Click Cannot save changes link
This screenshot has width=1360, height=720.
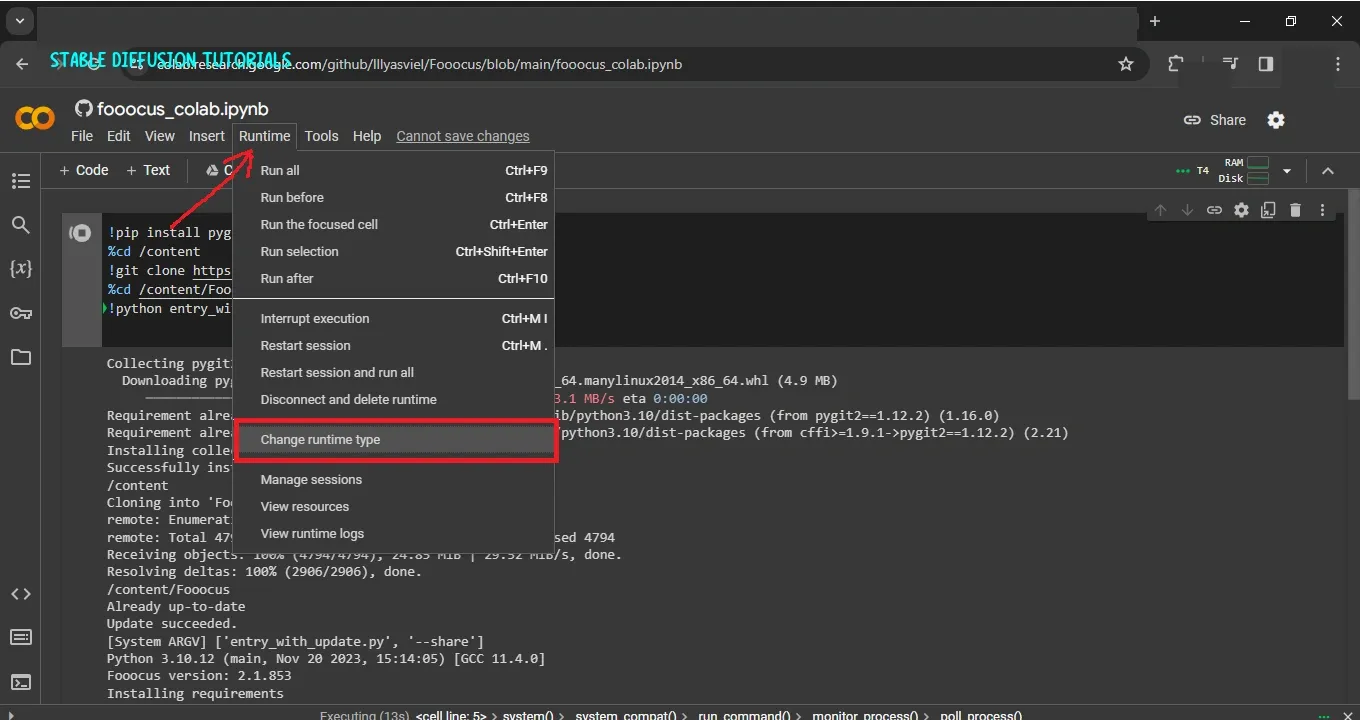pos(463,136)
